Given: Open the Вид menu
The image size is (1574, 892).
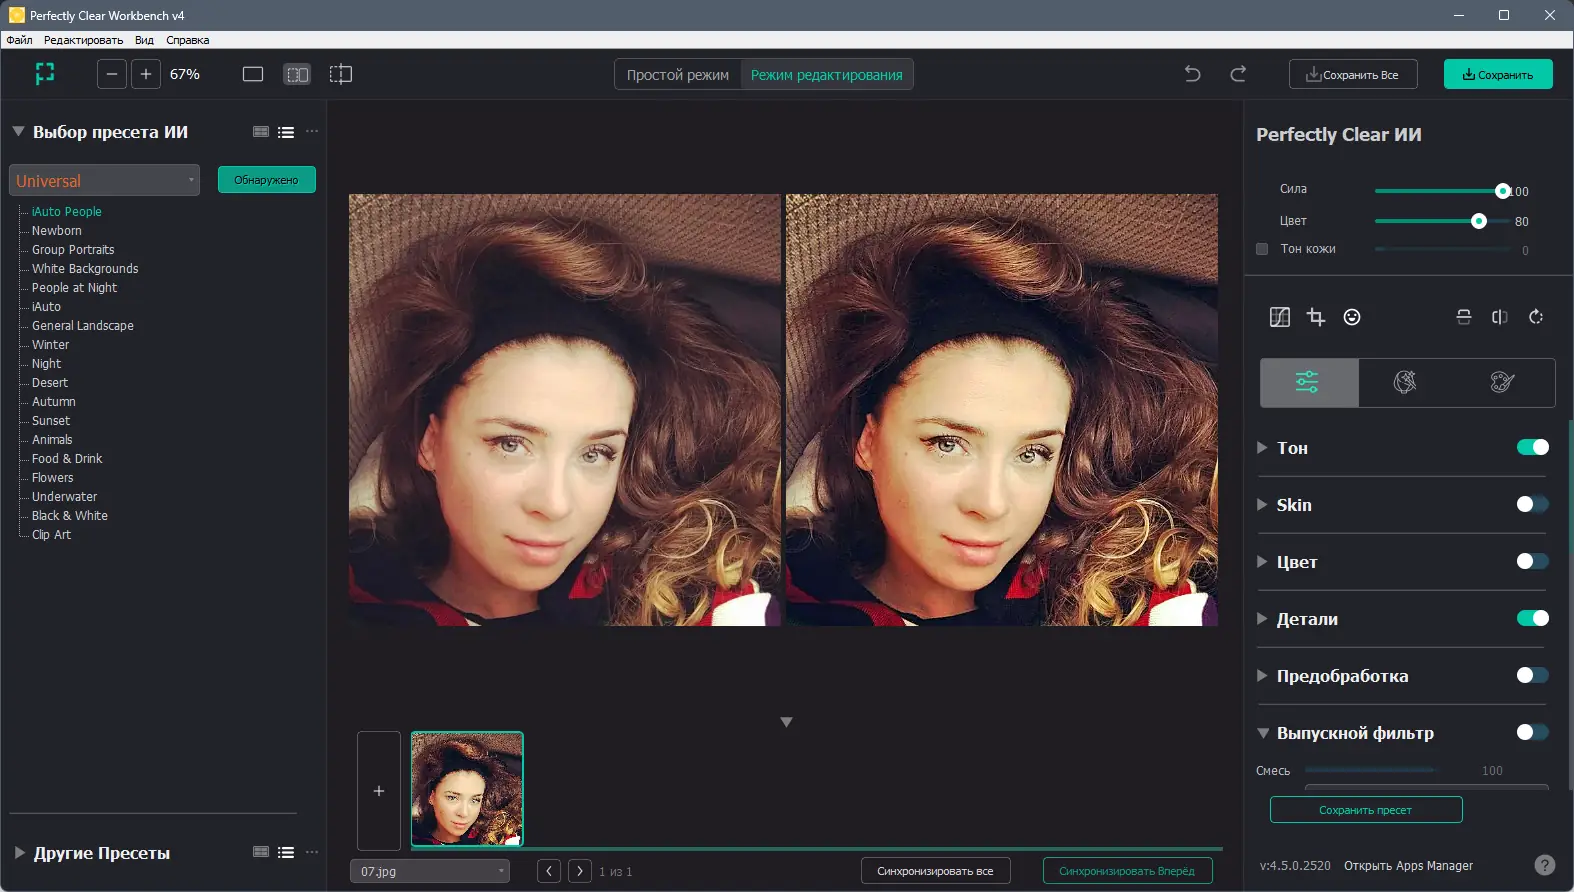Looking at the screenshot, I should [144, 40].
